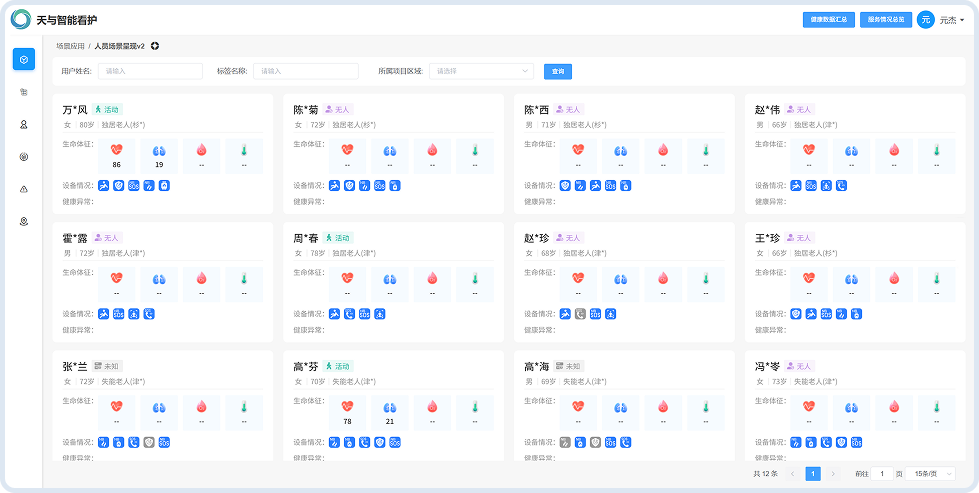Click the gray offline phone device for 赵*珍
The height and width of the screenshot is (493, 979).
click(x=580, y=314)
